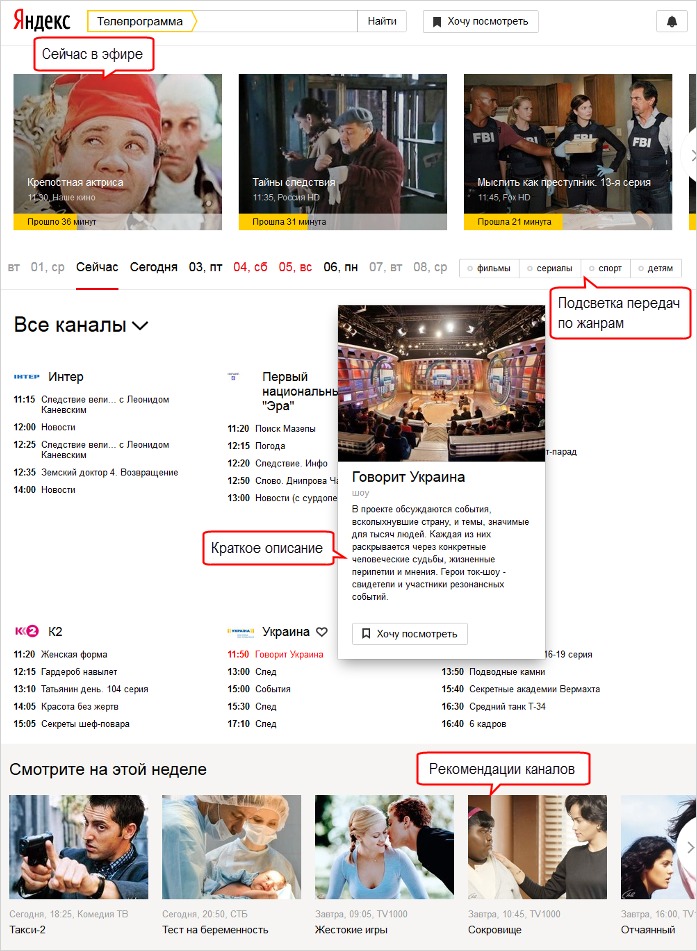Toggle the сериалы genre highlight
This screenshot has height=951, width=697.
coord(550,268)
